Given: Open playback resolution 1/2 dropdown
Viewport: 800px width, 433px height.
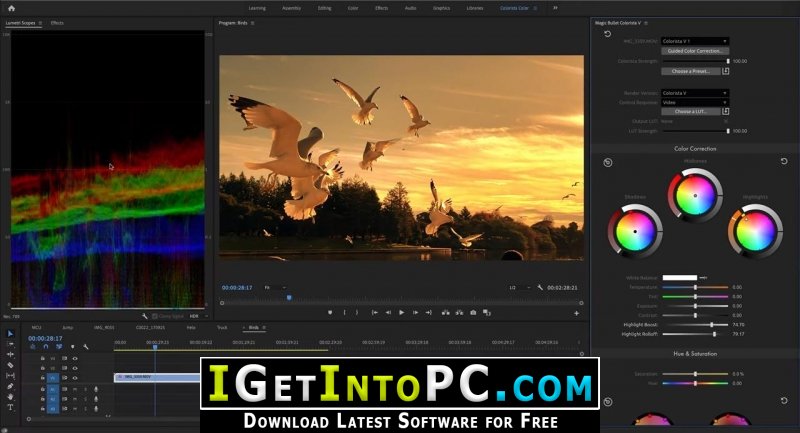Looking at the screenshot, I should pos(519,288).
